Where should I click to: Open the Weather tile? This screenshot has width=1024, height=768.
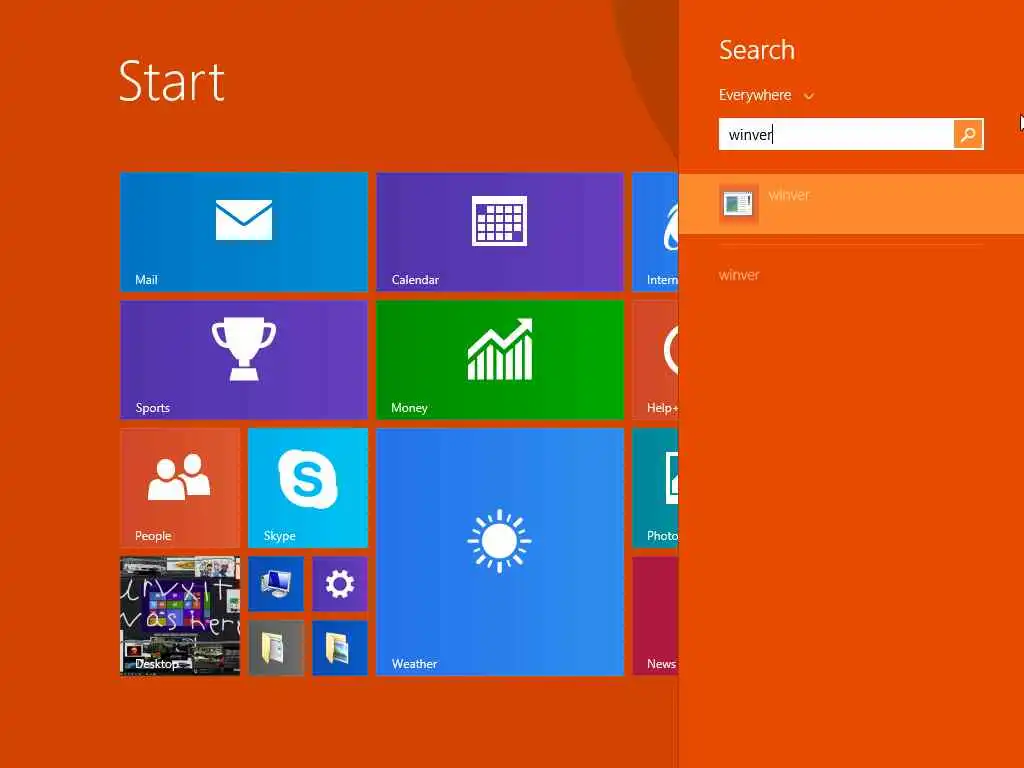(500, 551)
